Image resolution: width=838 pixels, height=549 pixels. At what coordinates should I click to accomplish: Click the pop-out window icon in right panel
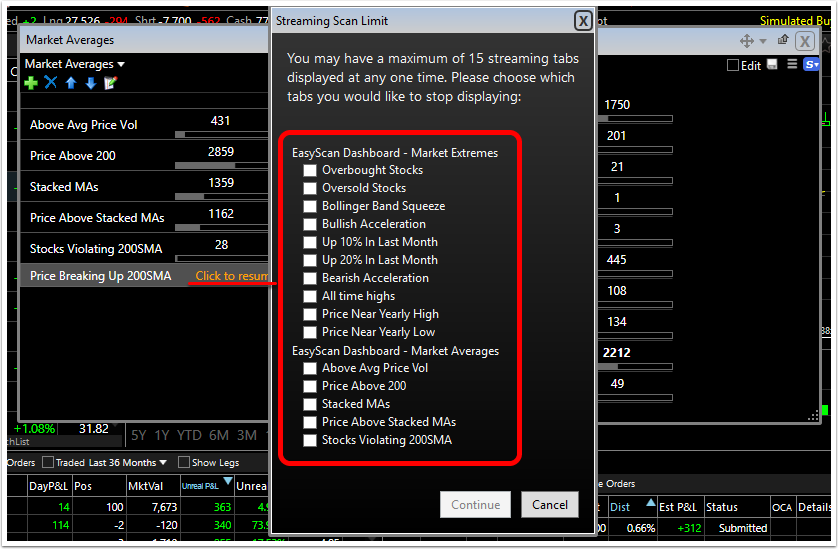point(783,40)
